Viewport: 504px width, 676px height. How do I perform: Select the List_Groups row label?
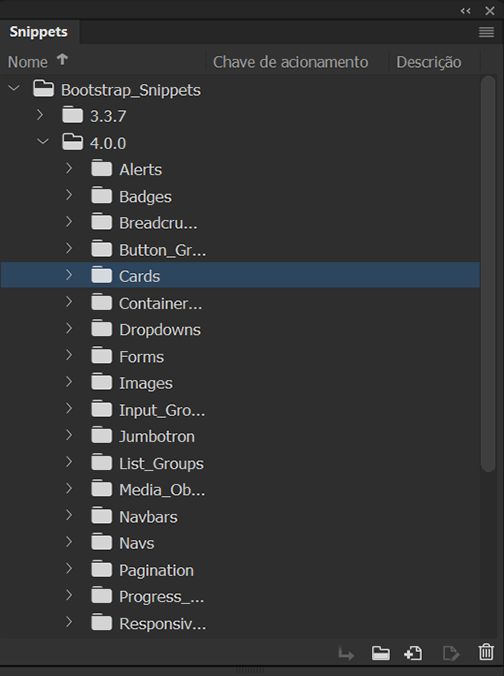coord(161,464)
